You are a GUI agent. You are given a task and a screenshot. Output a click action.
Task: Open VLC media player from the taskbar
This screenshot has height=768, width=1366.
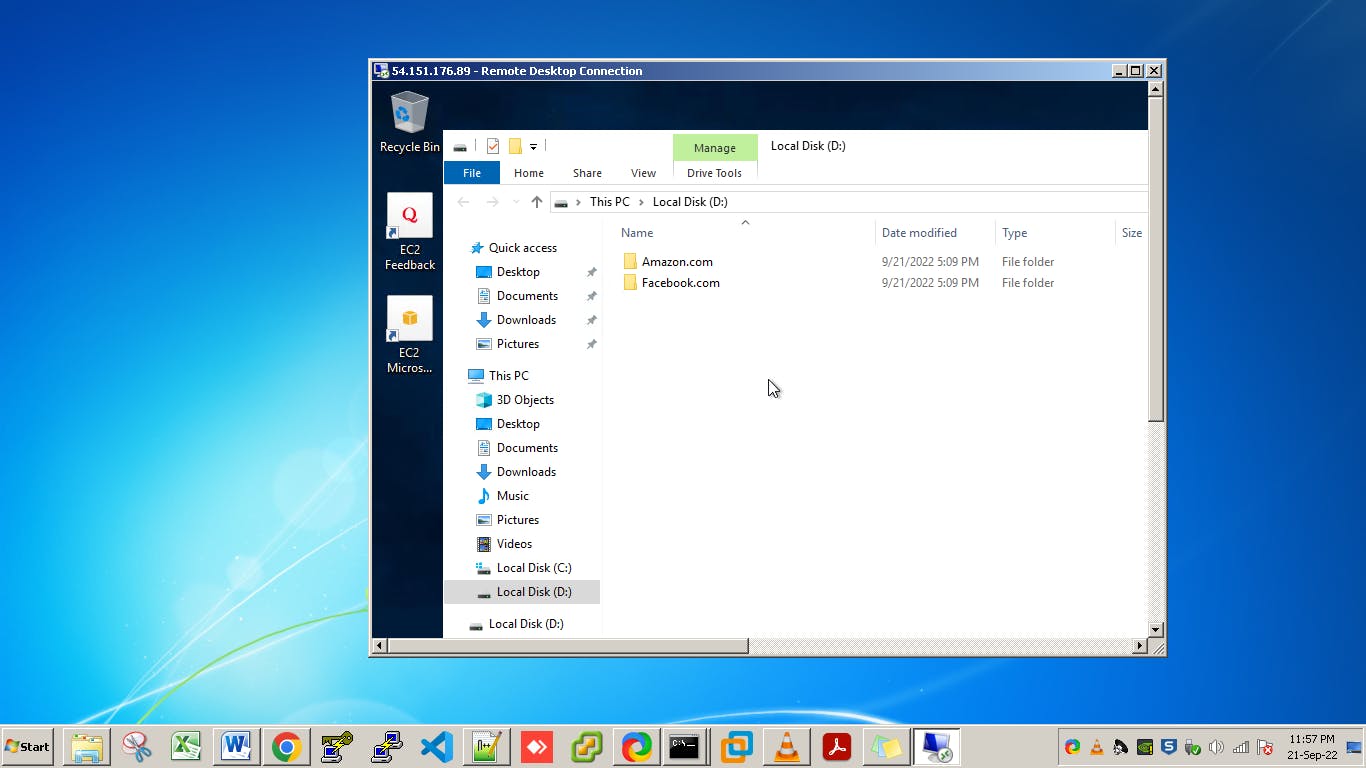(787, 747)
